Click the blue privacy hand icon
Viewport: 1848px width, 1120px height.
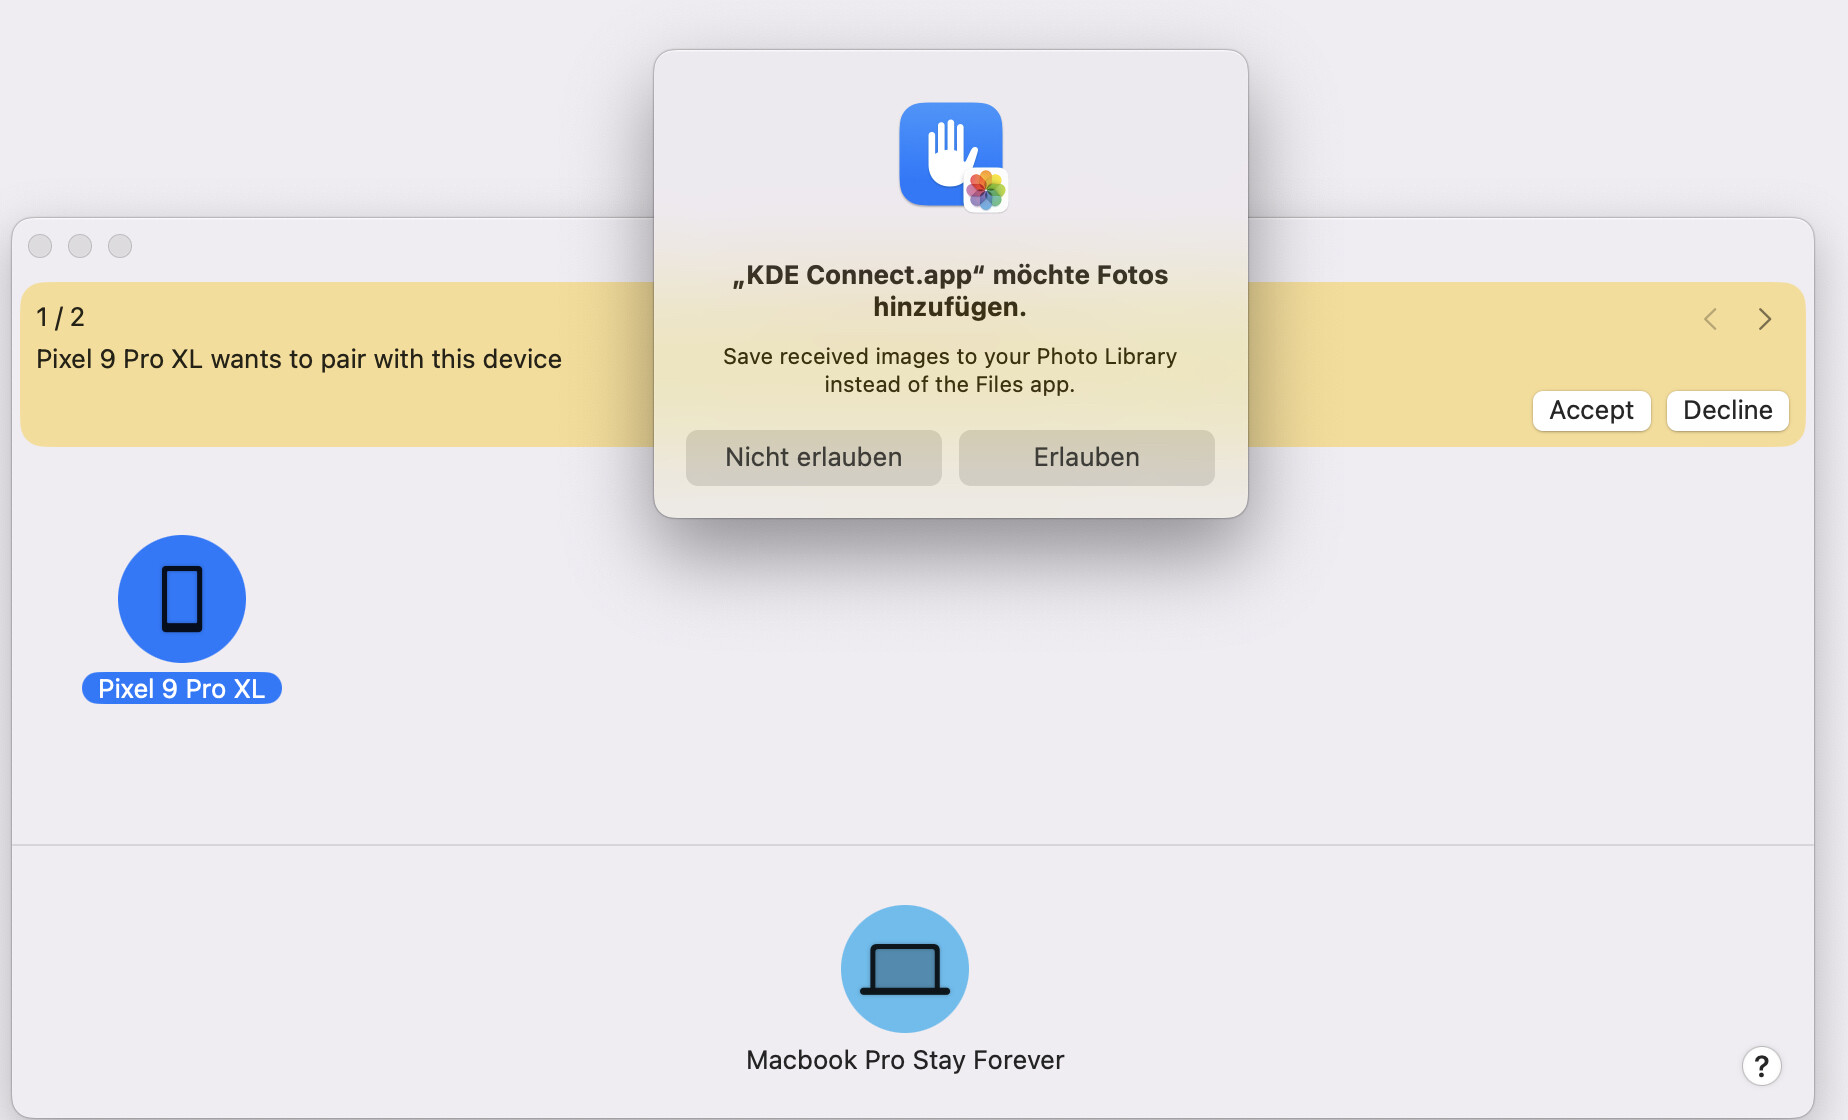945,153
